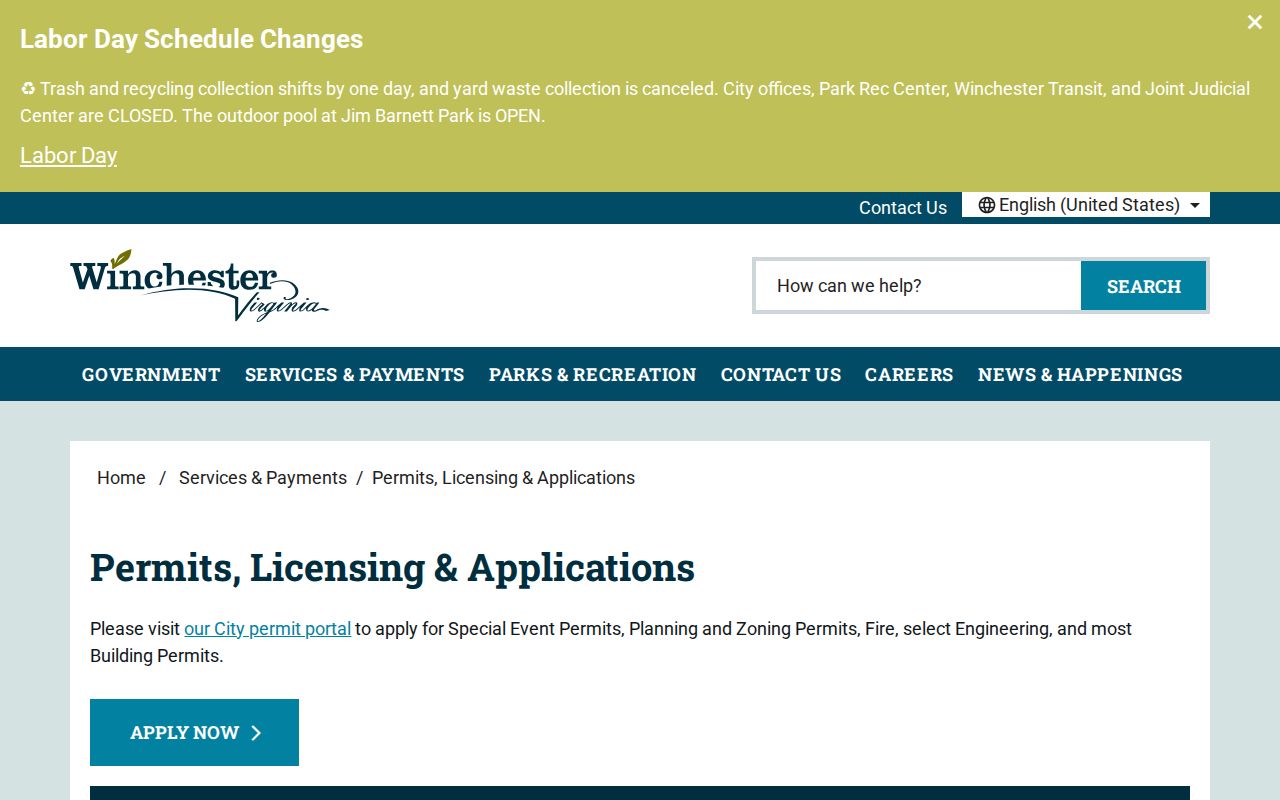Click the 'Permits, Licensing & Applications' page heading
Screen dimensions: 1280x800
point(392,568)
